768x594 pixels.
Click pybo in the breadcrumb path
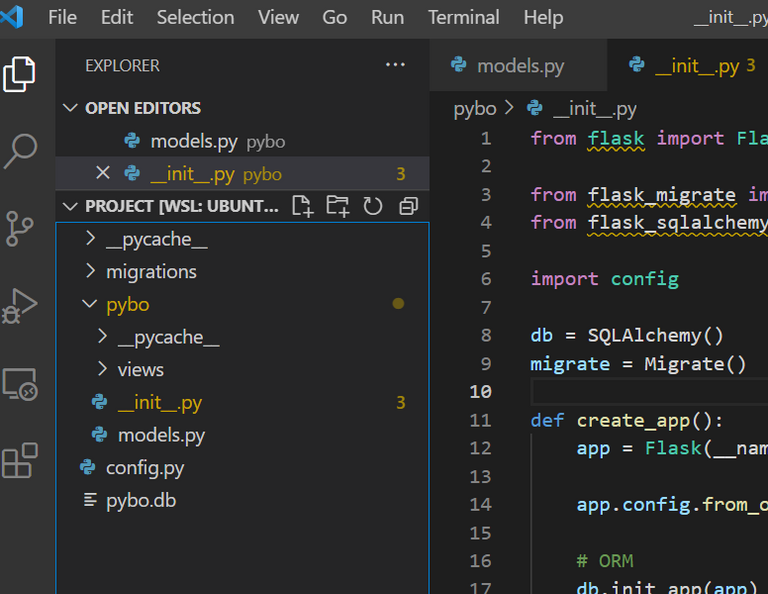point(475,109)
